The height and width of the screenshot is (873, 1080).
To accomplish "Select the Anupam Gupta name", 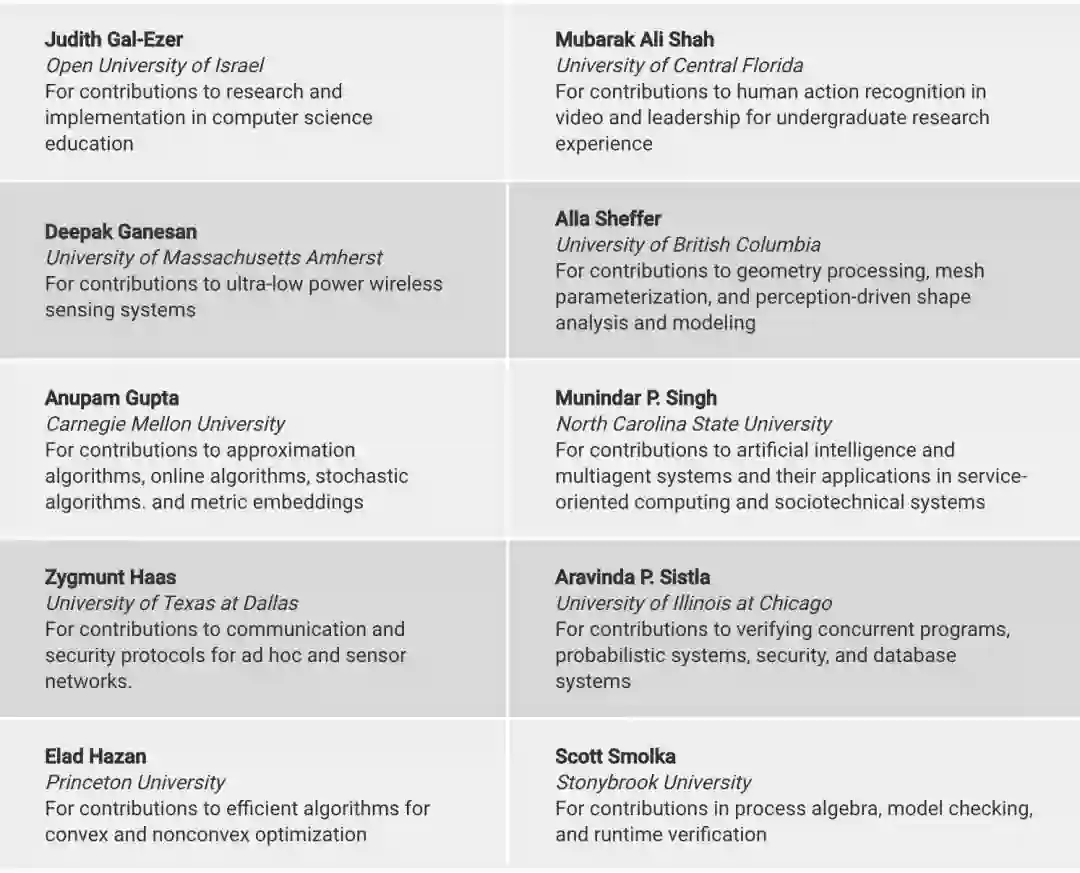I will pyautogui.click(x=112, y=397).
